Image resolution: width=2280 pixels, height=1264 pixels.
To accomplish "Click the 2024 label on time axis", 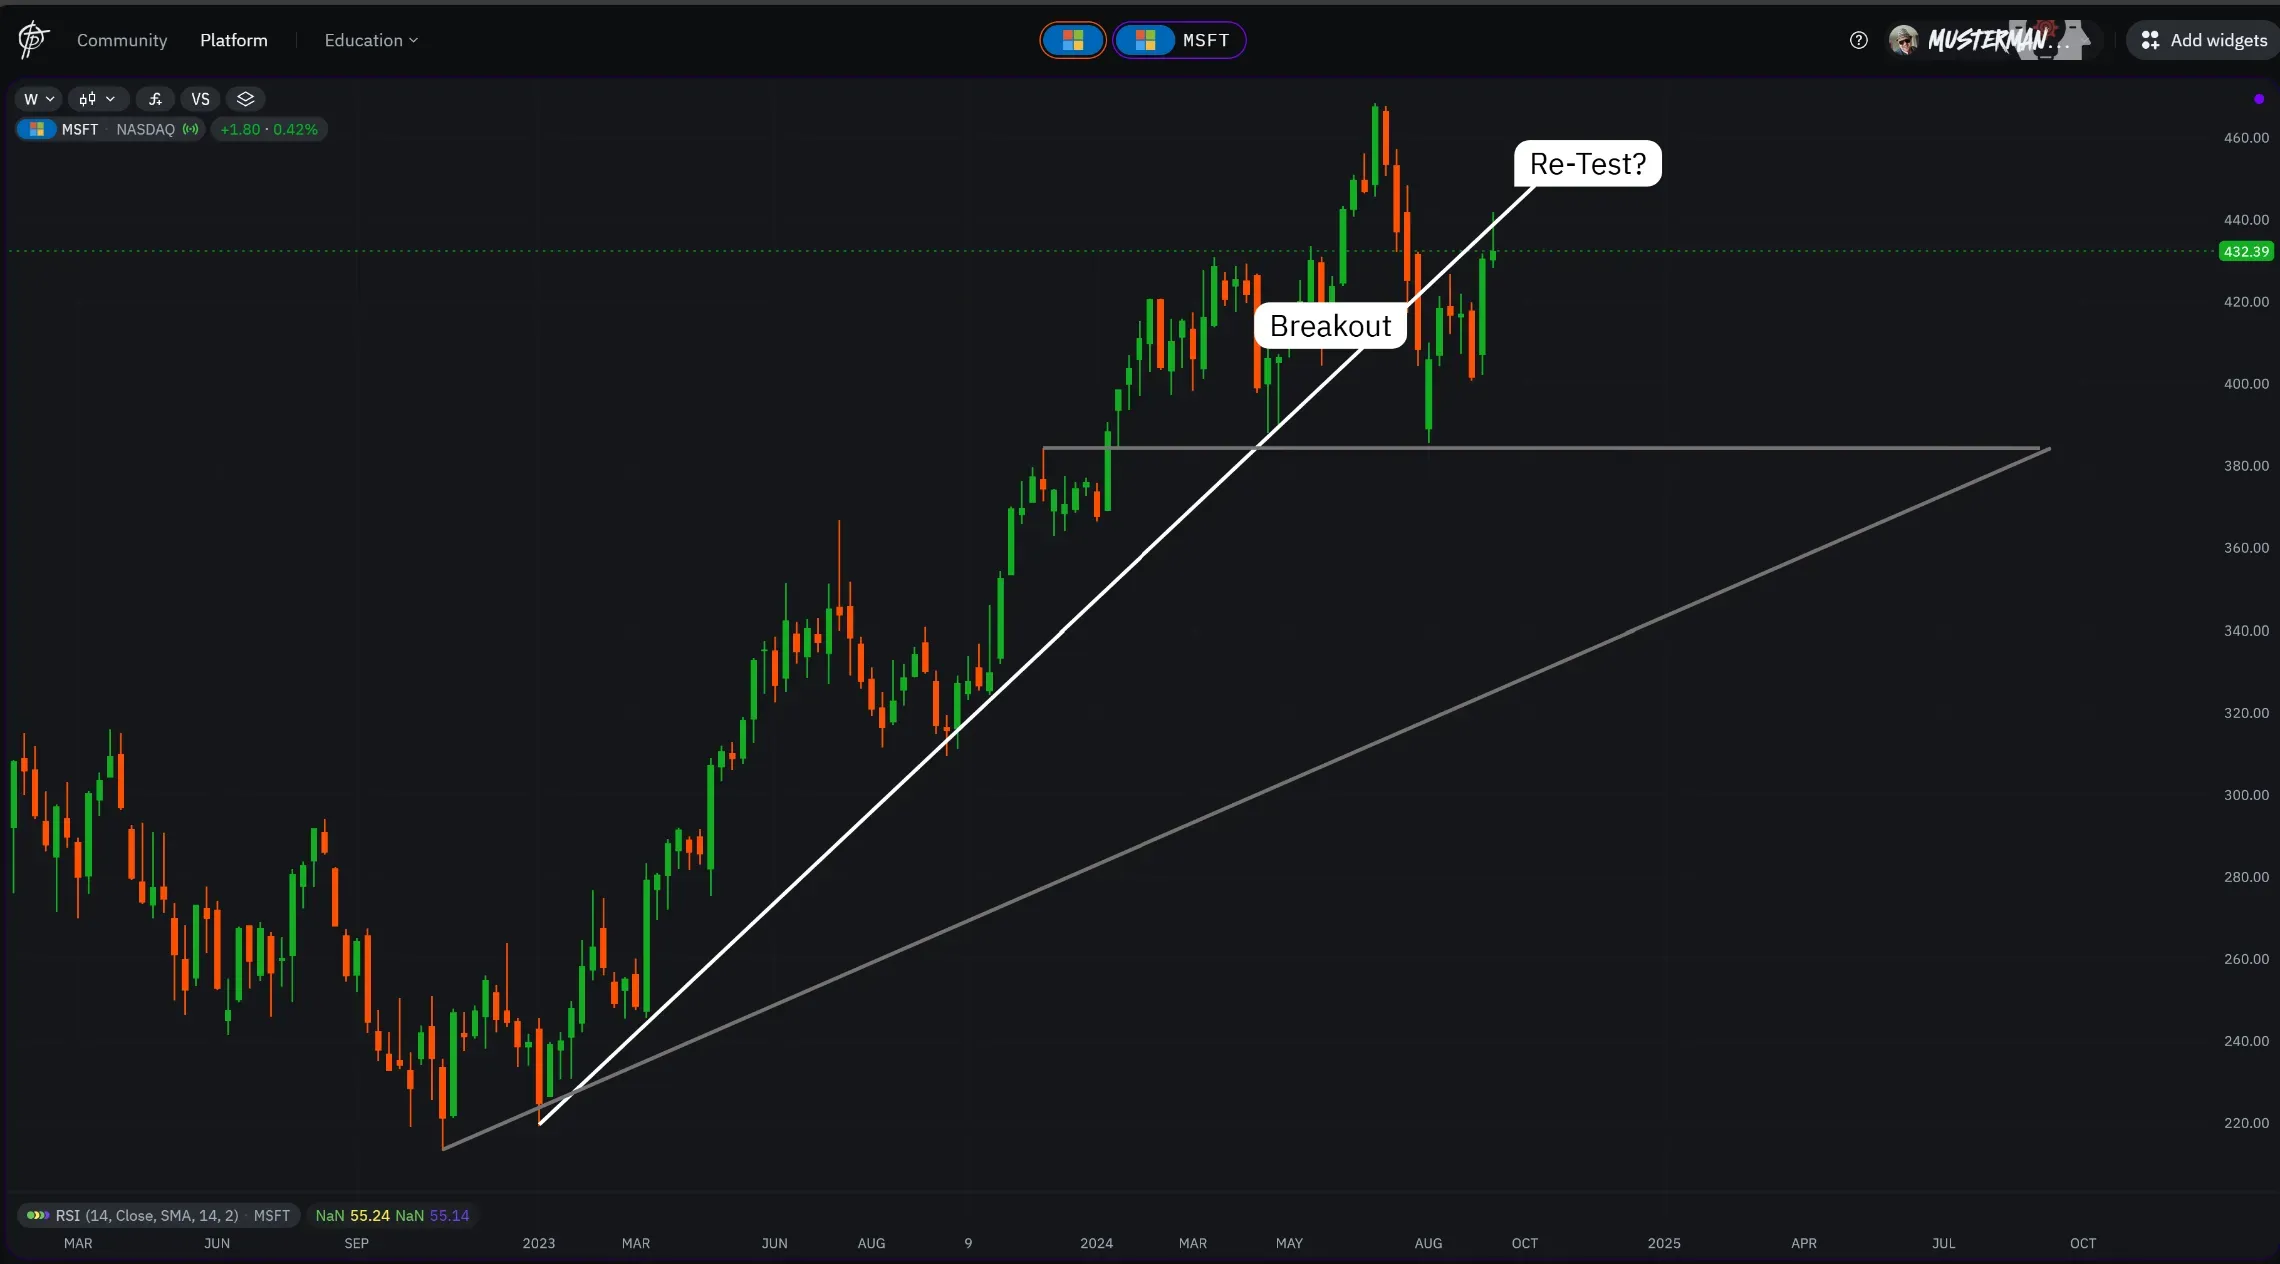I will pos(1097,1243).
